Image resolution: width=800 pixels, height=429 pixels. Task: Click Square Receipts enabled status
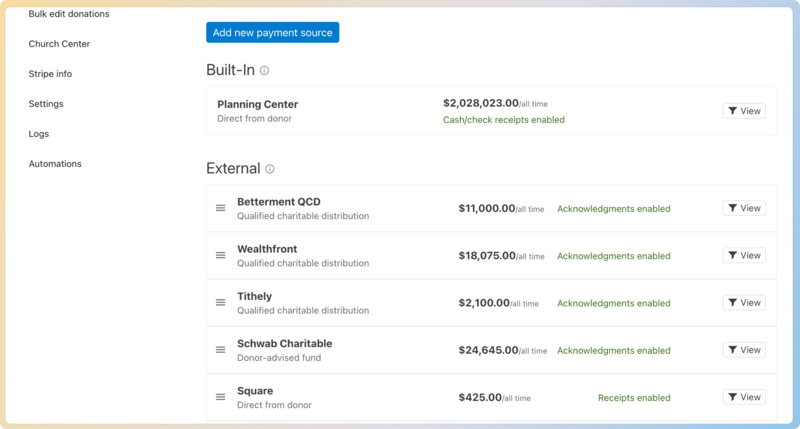[x=634, y=398]
